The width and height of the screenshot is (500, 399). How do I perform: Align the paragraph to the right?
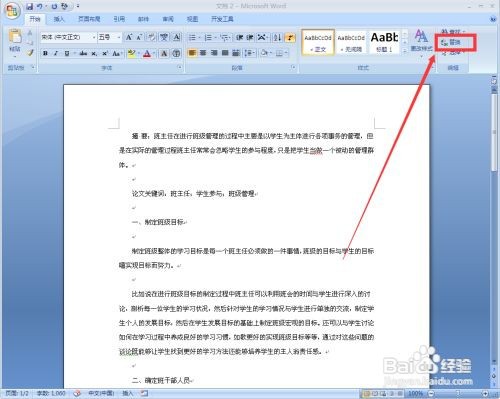[214, 53]
